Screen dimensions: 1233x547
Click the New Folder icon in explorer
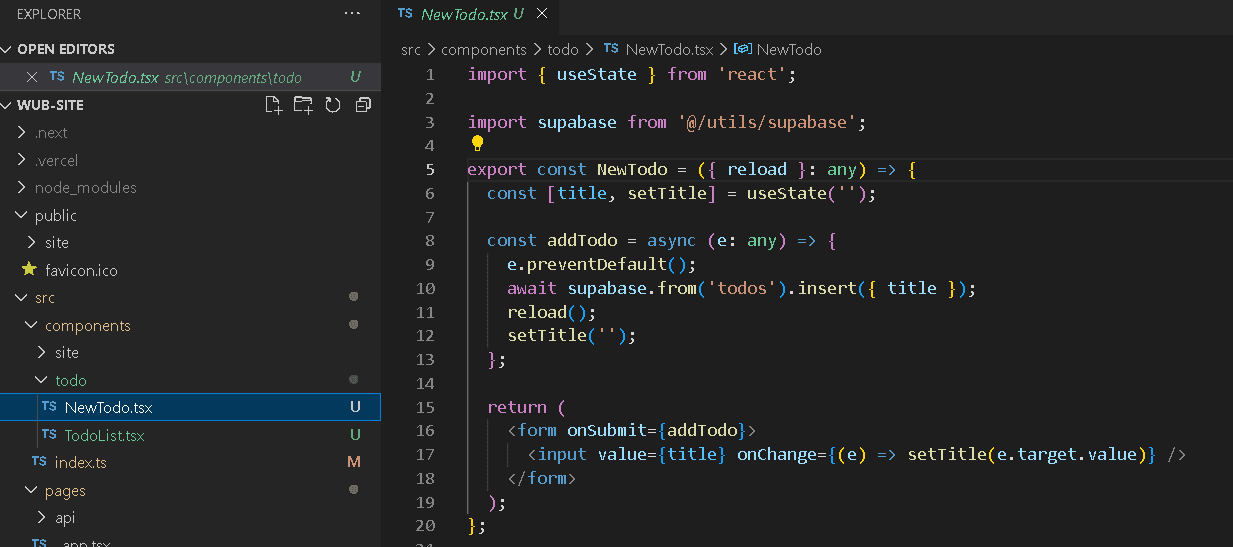pyautogui.click(x=303, y=105)
